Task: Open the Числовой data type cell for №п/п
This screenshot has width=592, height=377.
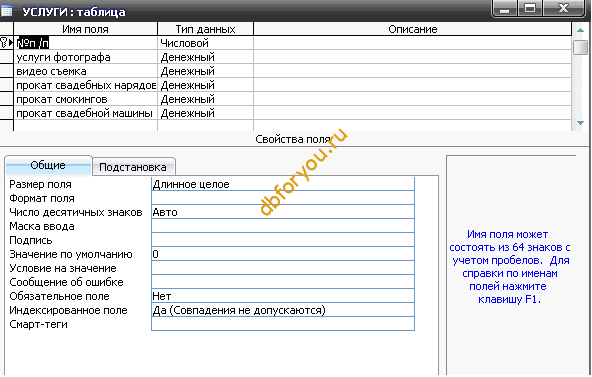Action: 205,43
